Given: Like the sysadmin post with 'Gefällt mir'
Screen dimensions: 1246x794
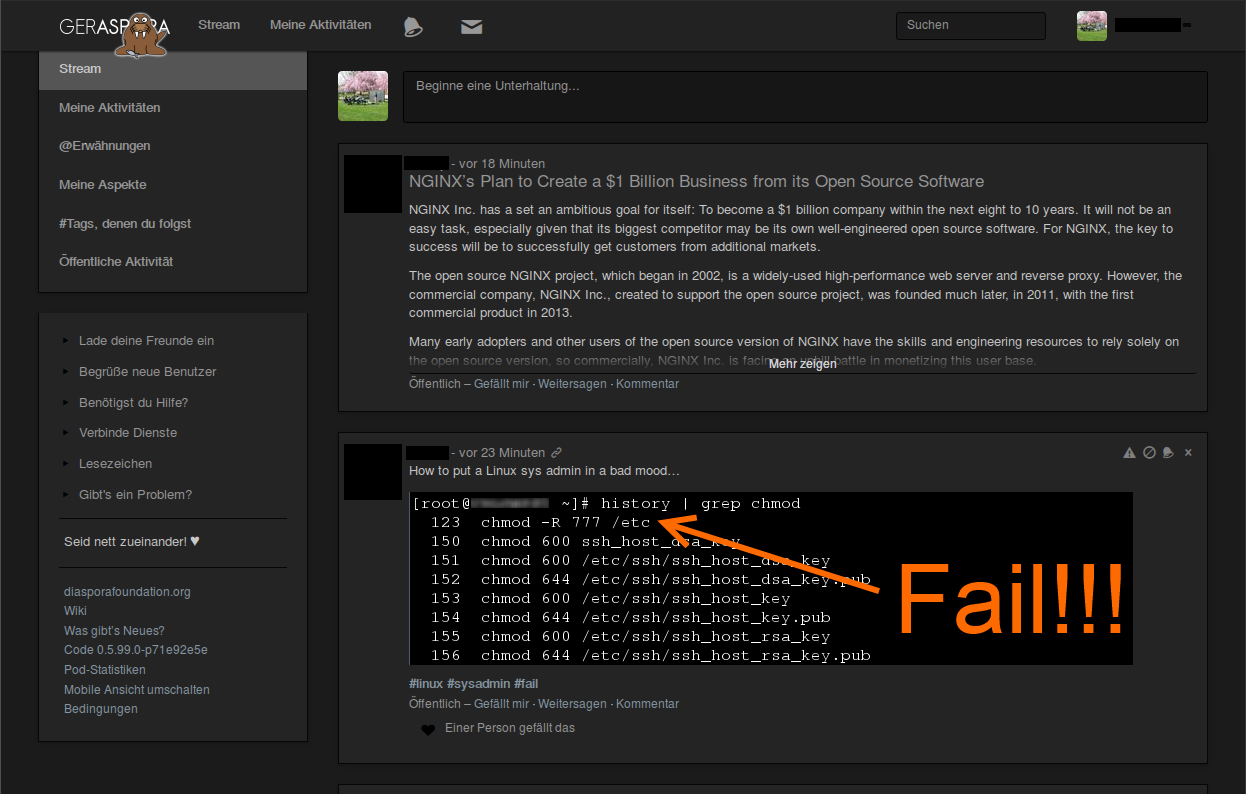Looking at the screenshot, I should [x=501, y=704].
